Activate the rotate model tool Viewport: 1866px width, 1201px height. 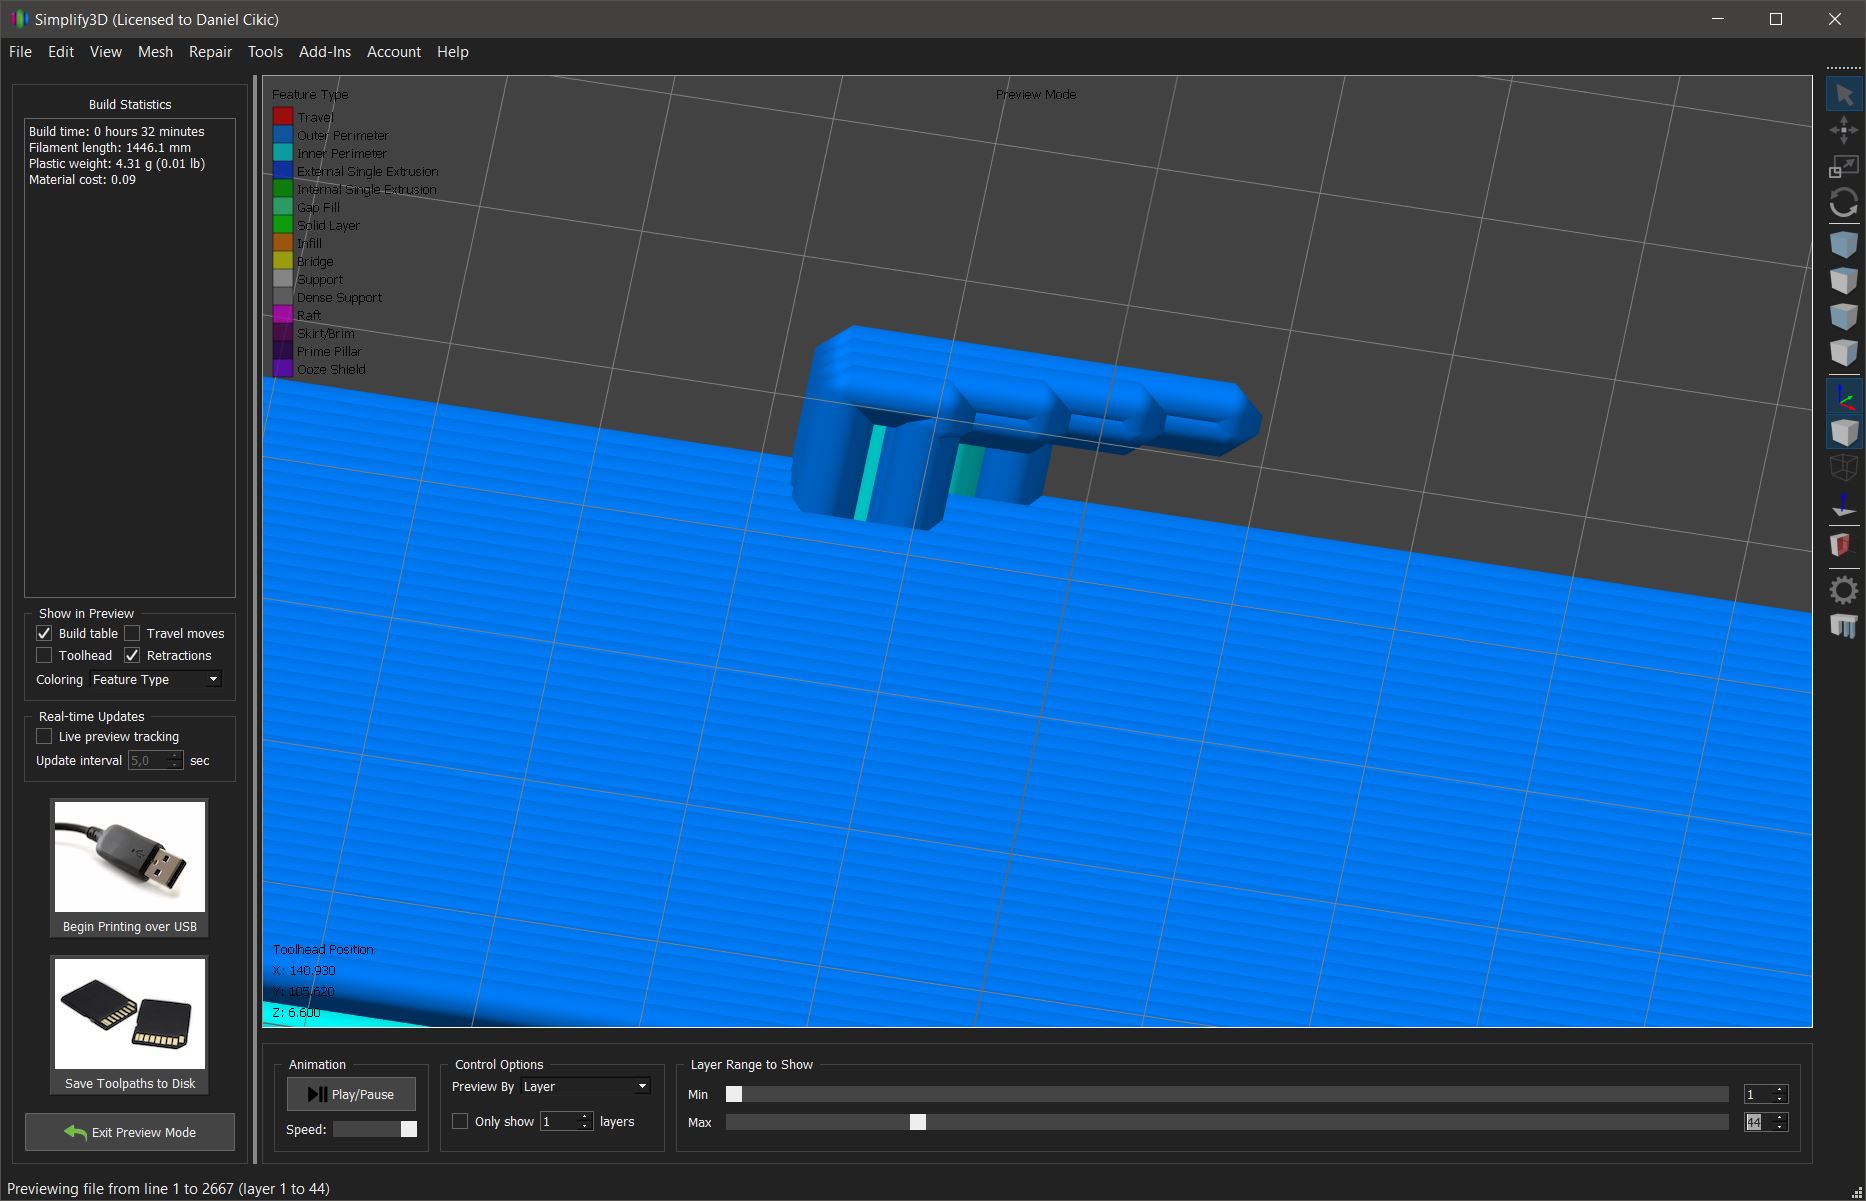click(x=1844, y=202)
